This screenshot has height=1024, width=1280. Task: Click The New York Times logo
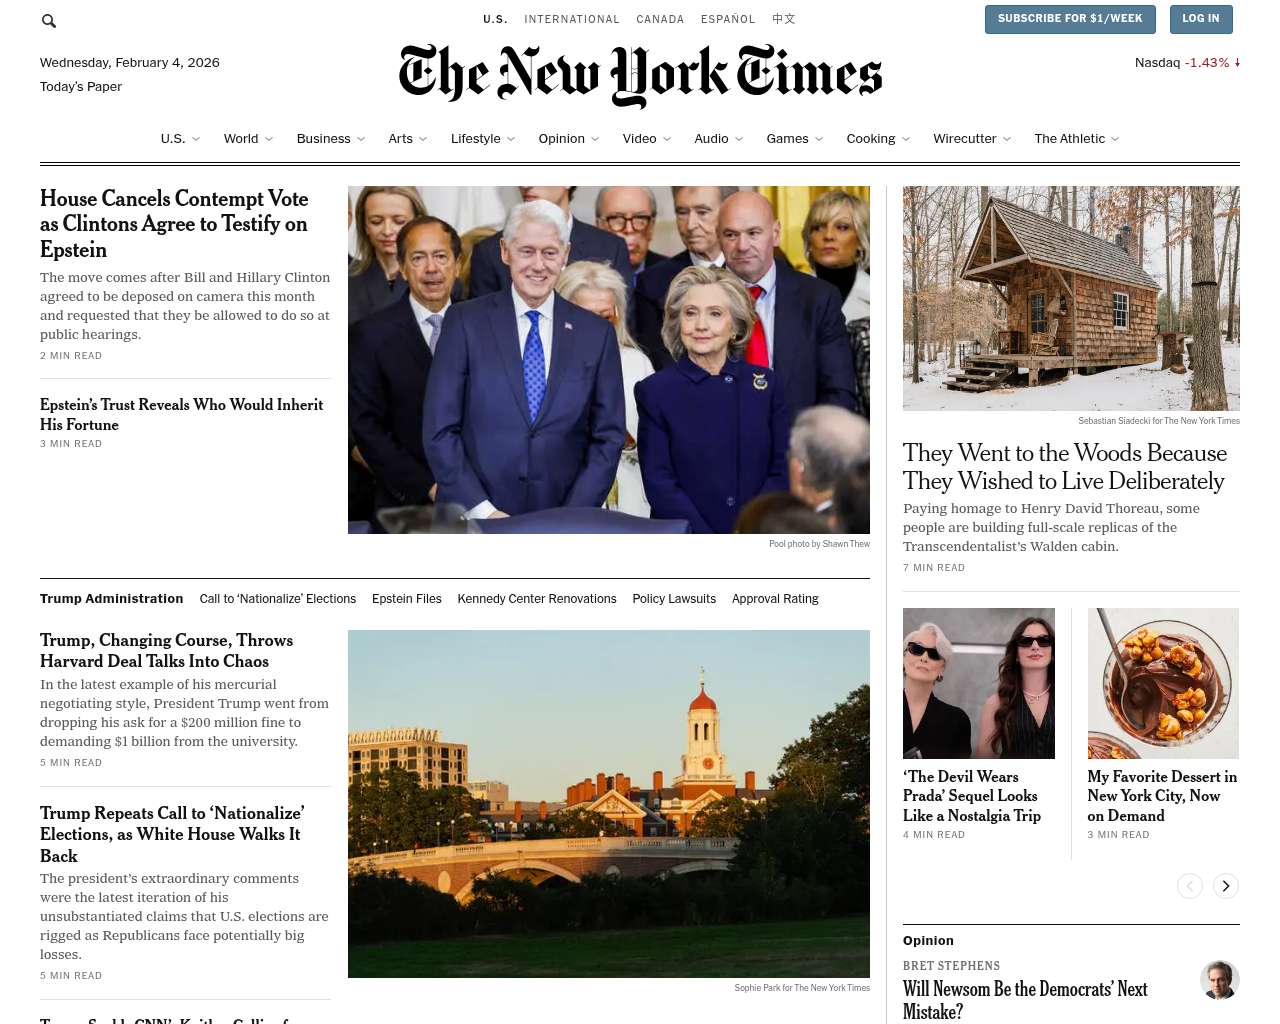(x=640, y=75)
